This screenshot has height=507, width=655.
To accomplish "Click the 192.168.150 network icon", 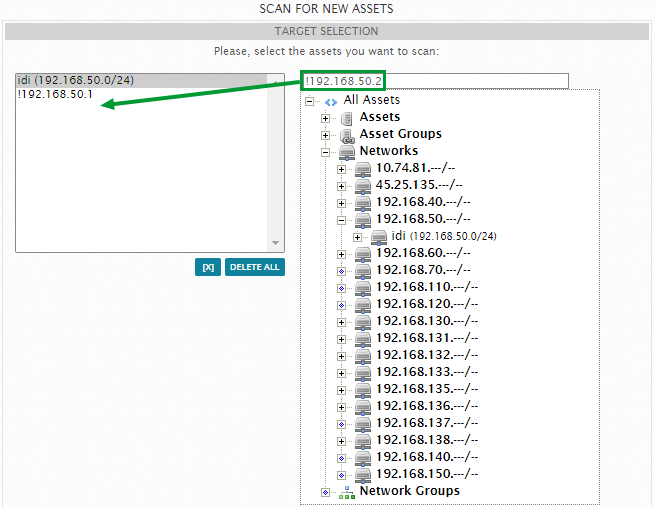I will point(363,474).
